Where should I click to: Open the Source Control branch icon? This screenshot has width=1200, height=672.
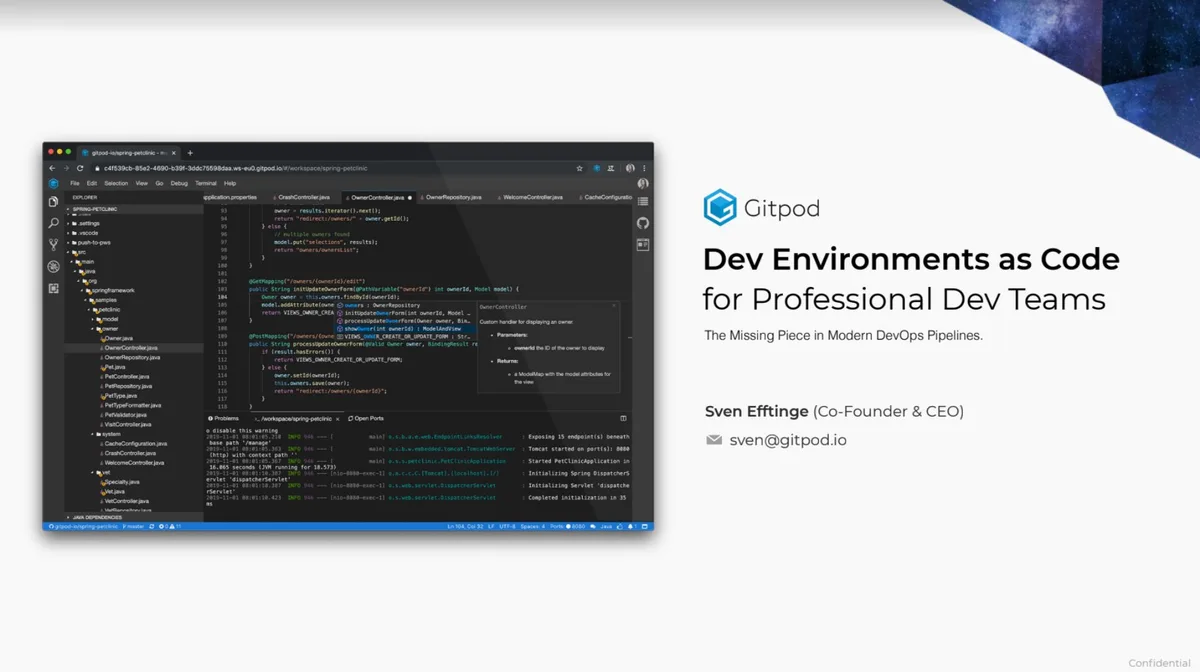(x=53, y=245)
